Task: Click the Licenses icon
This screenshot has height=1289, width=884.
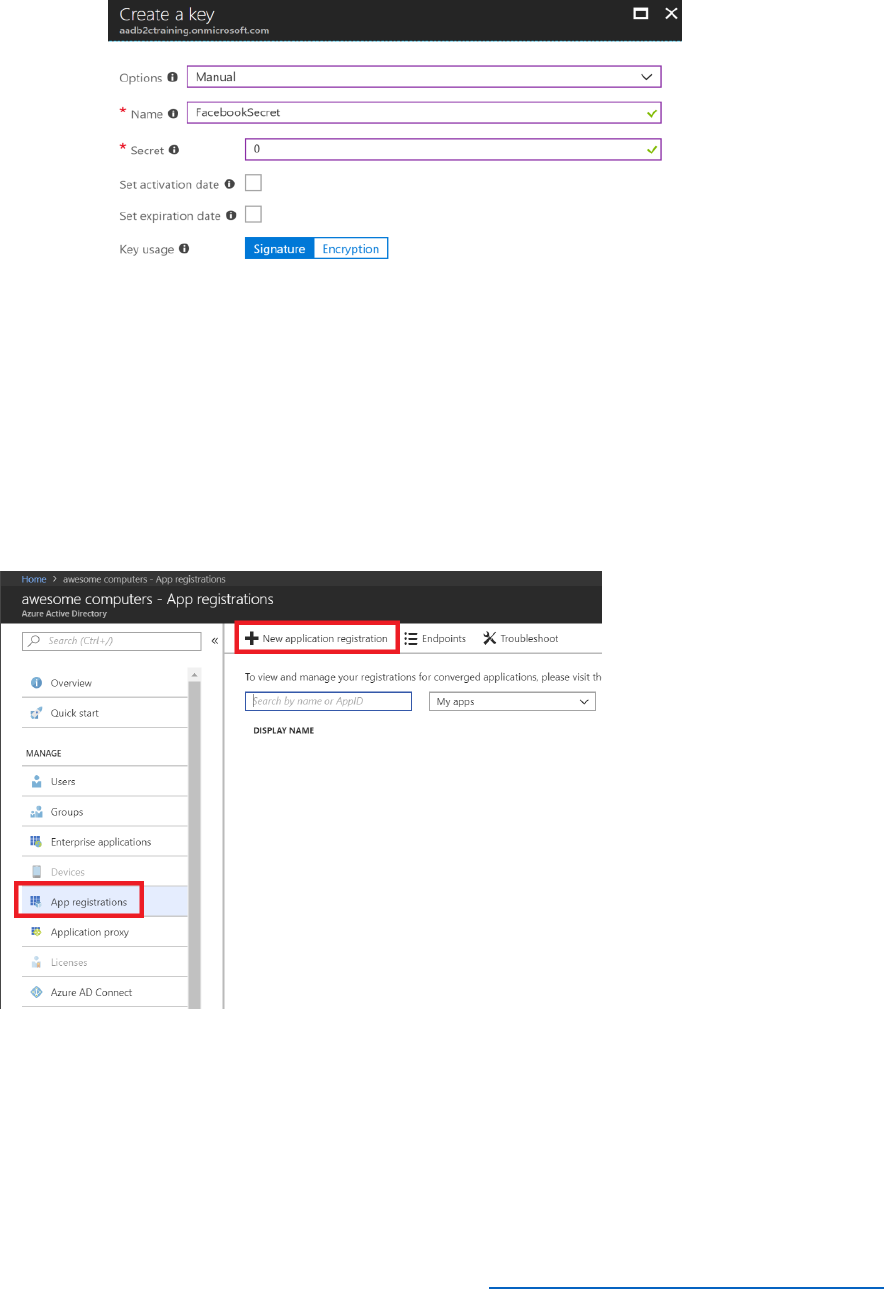Action: point(37,962)
